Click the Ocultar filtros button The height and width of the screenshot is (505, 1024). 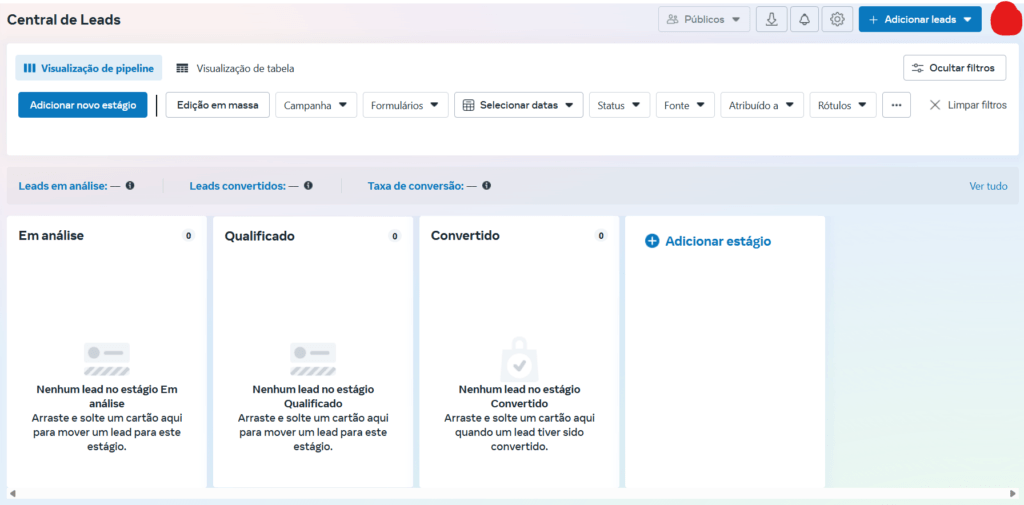pyautogui.click(x=954, y=68)
